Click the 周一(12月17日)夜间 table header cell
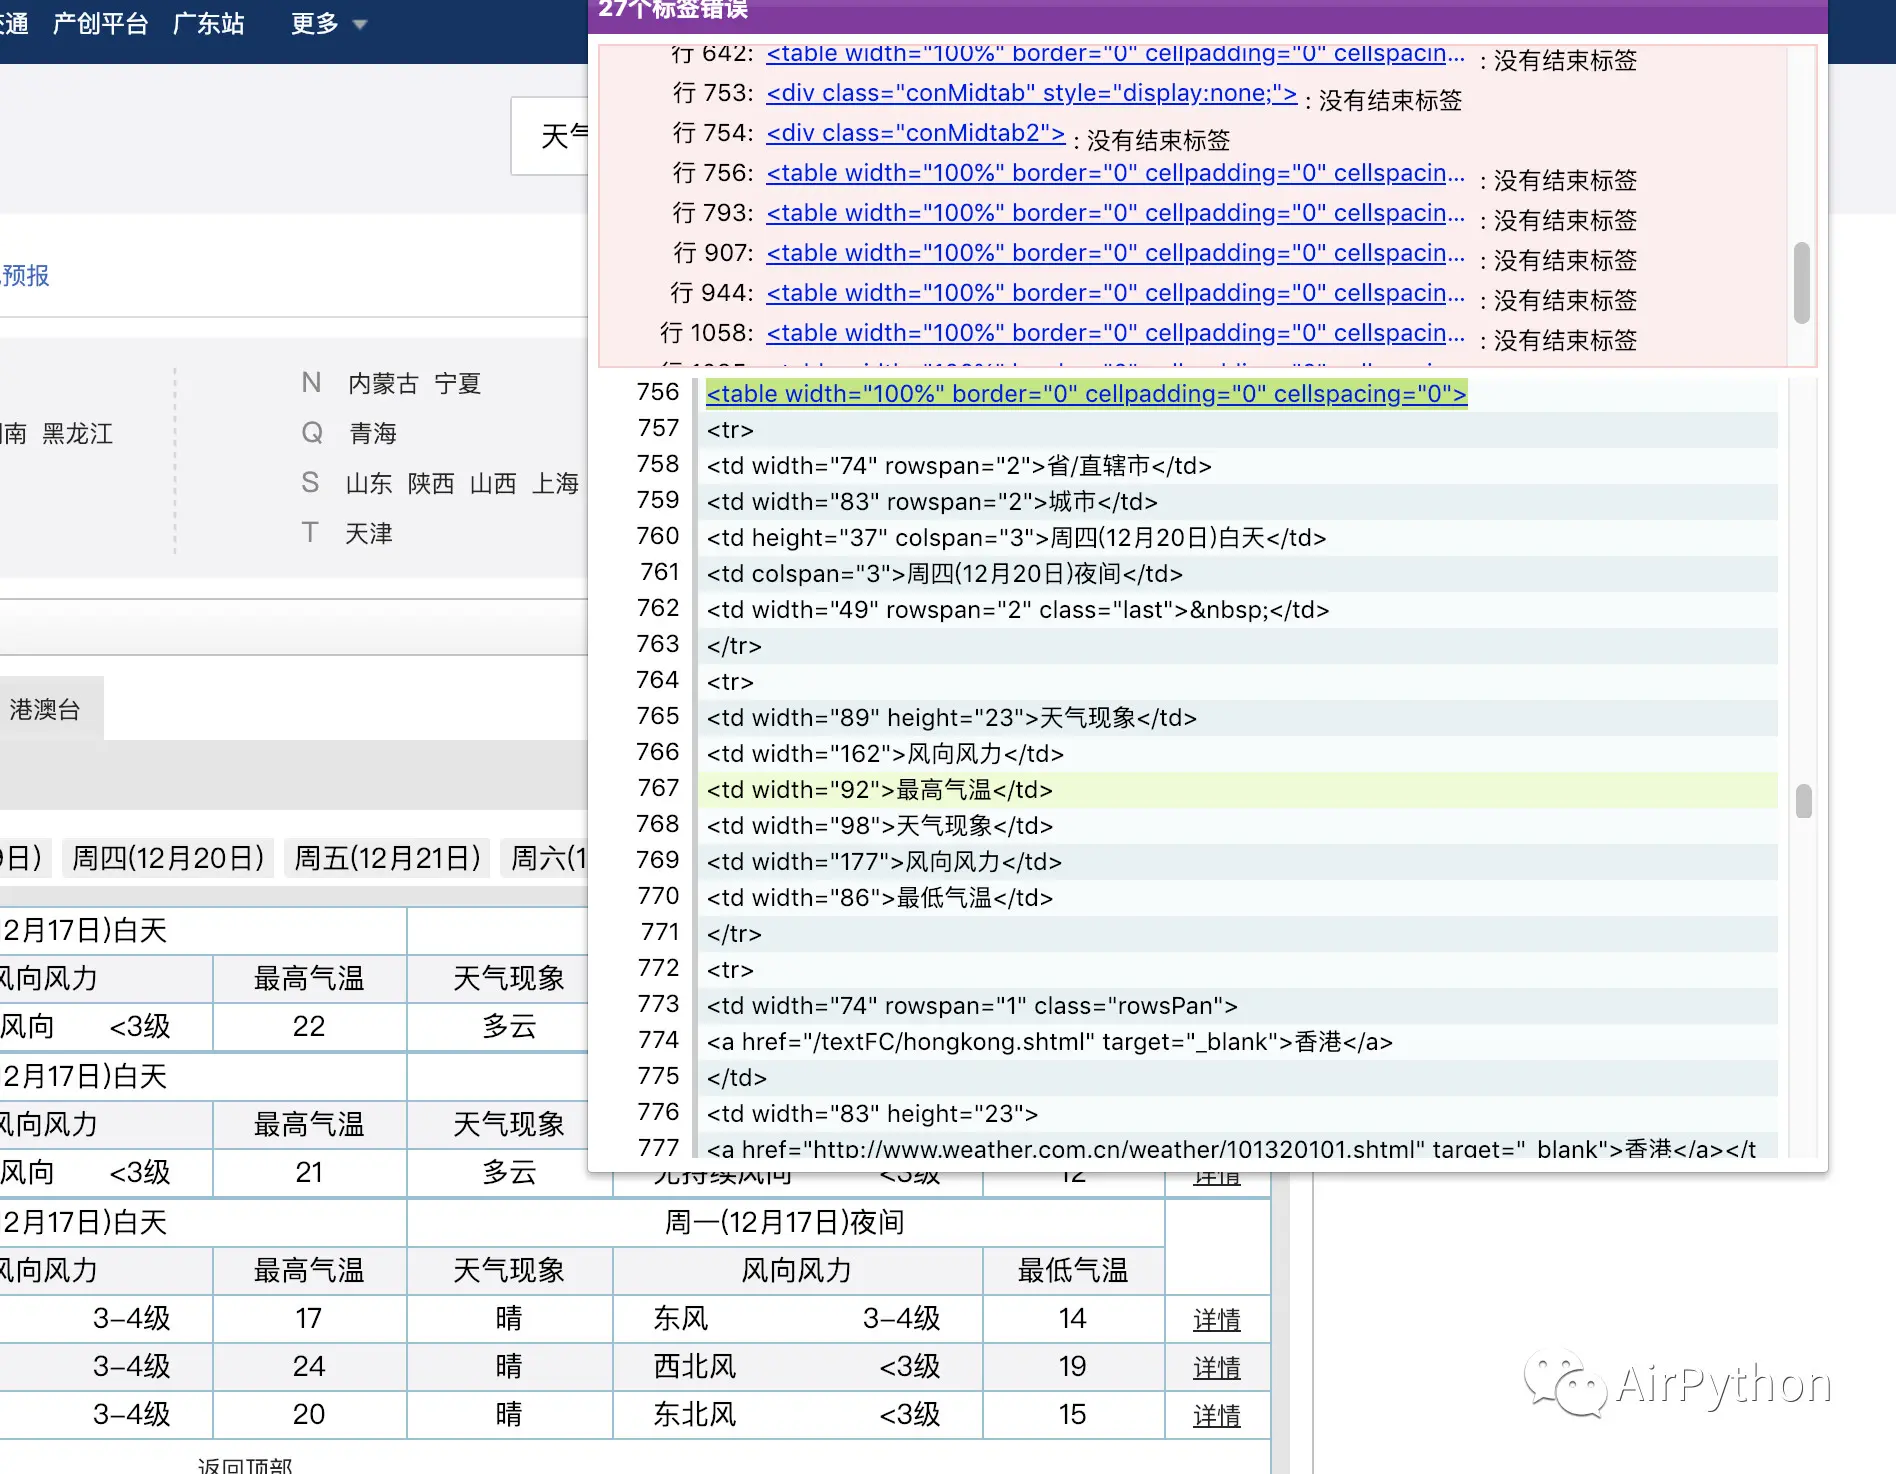Viewport: 1896px width, 1474px height. click(x=785, y=1223)
